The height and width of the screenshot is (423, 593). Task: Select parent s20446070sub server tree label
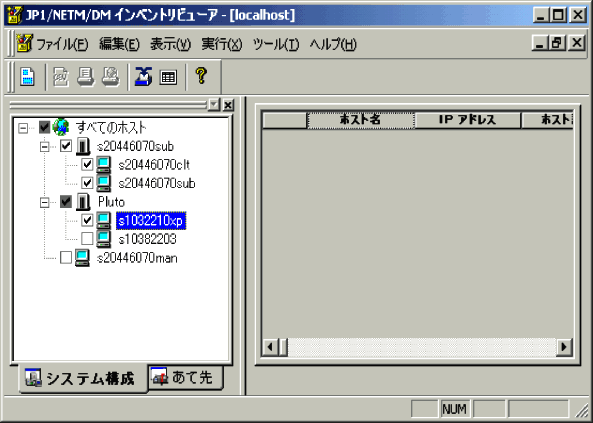pos(135,146)
